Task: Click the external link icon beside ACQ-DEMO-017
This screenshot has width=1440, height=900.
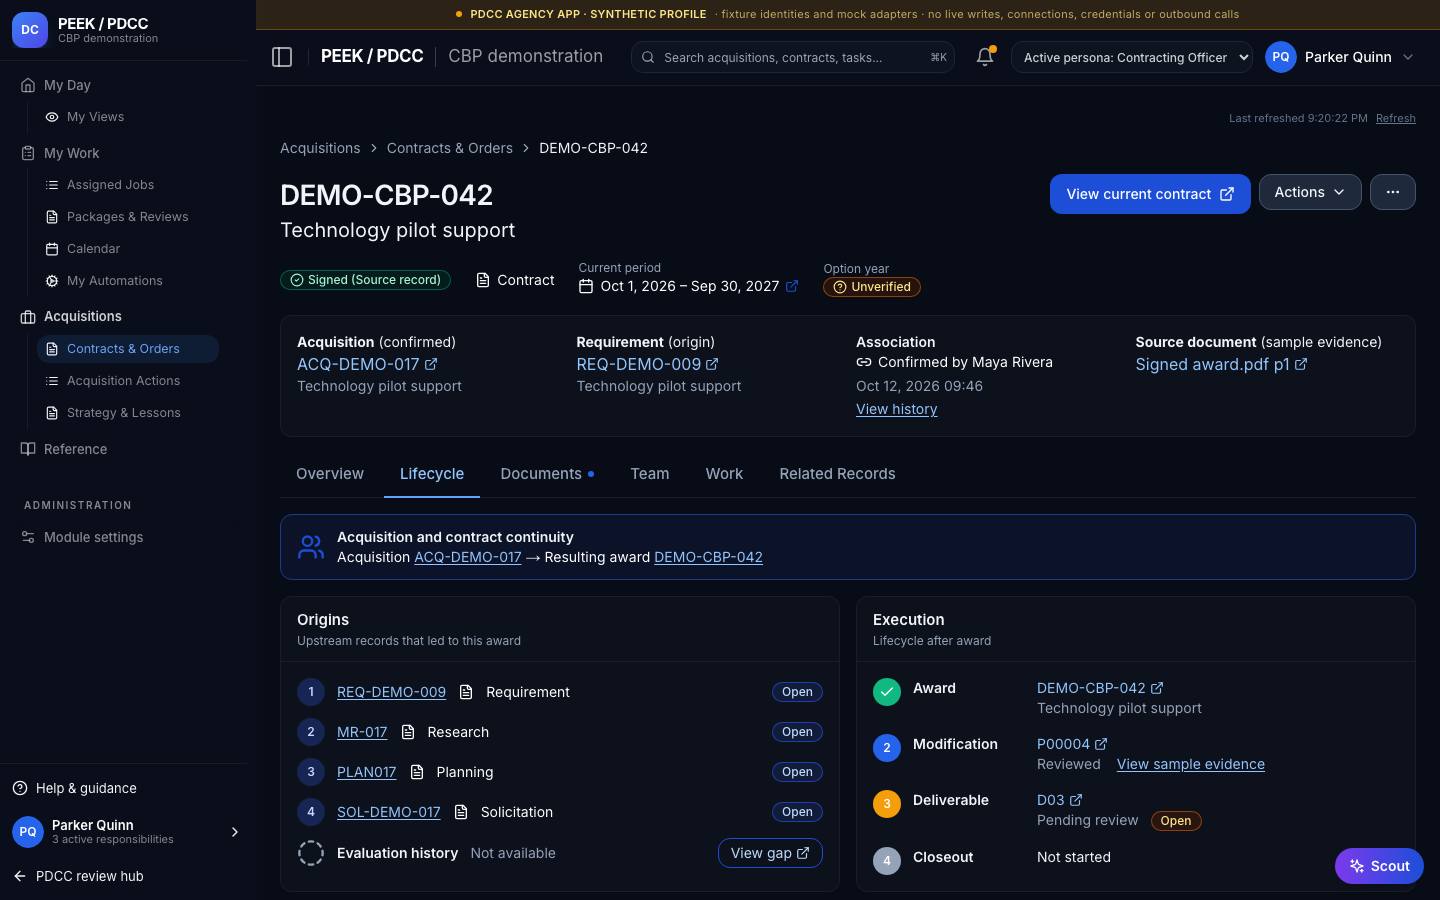Action: pos(431,364)
